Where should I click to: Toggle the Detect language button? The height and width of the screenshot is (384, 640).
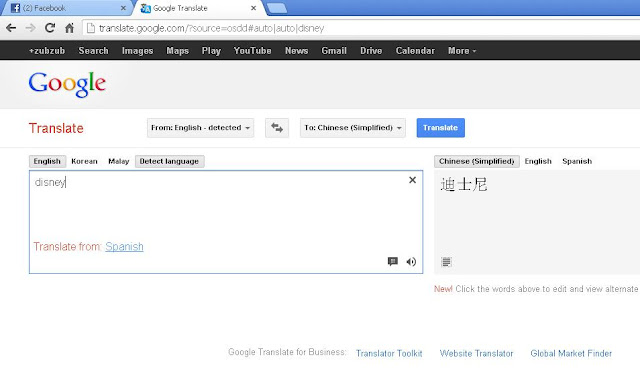(x=169, y=161)
